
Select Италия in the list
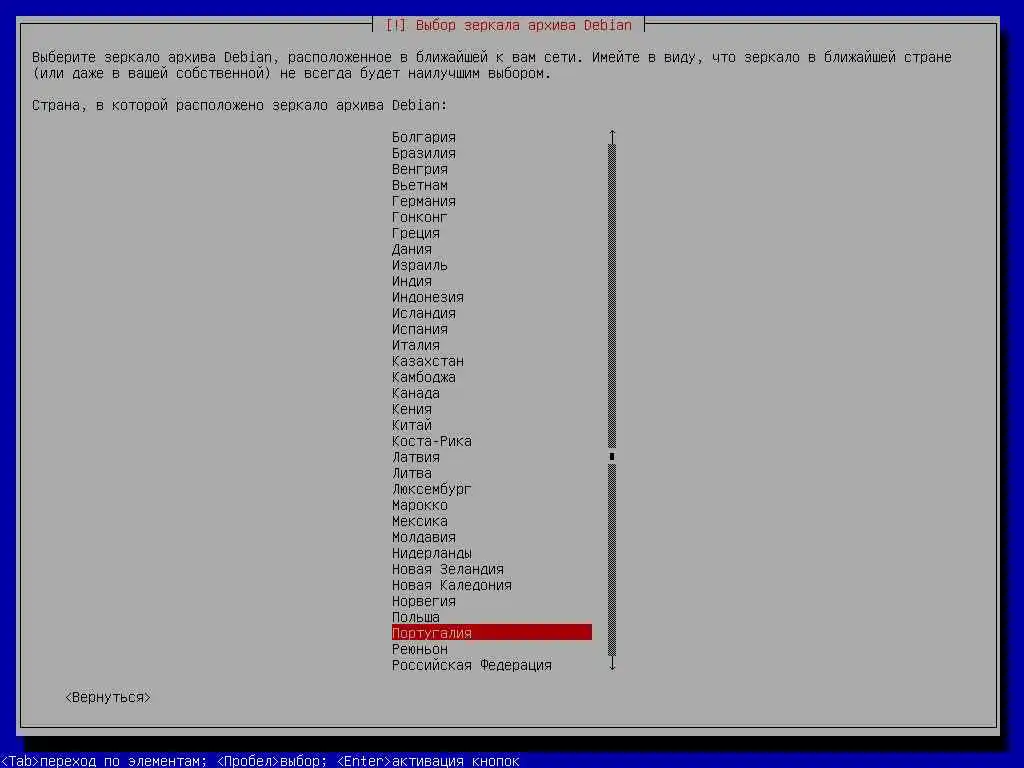(416, 345)
